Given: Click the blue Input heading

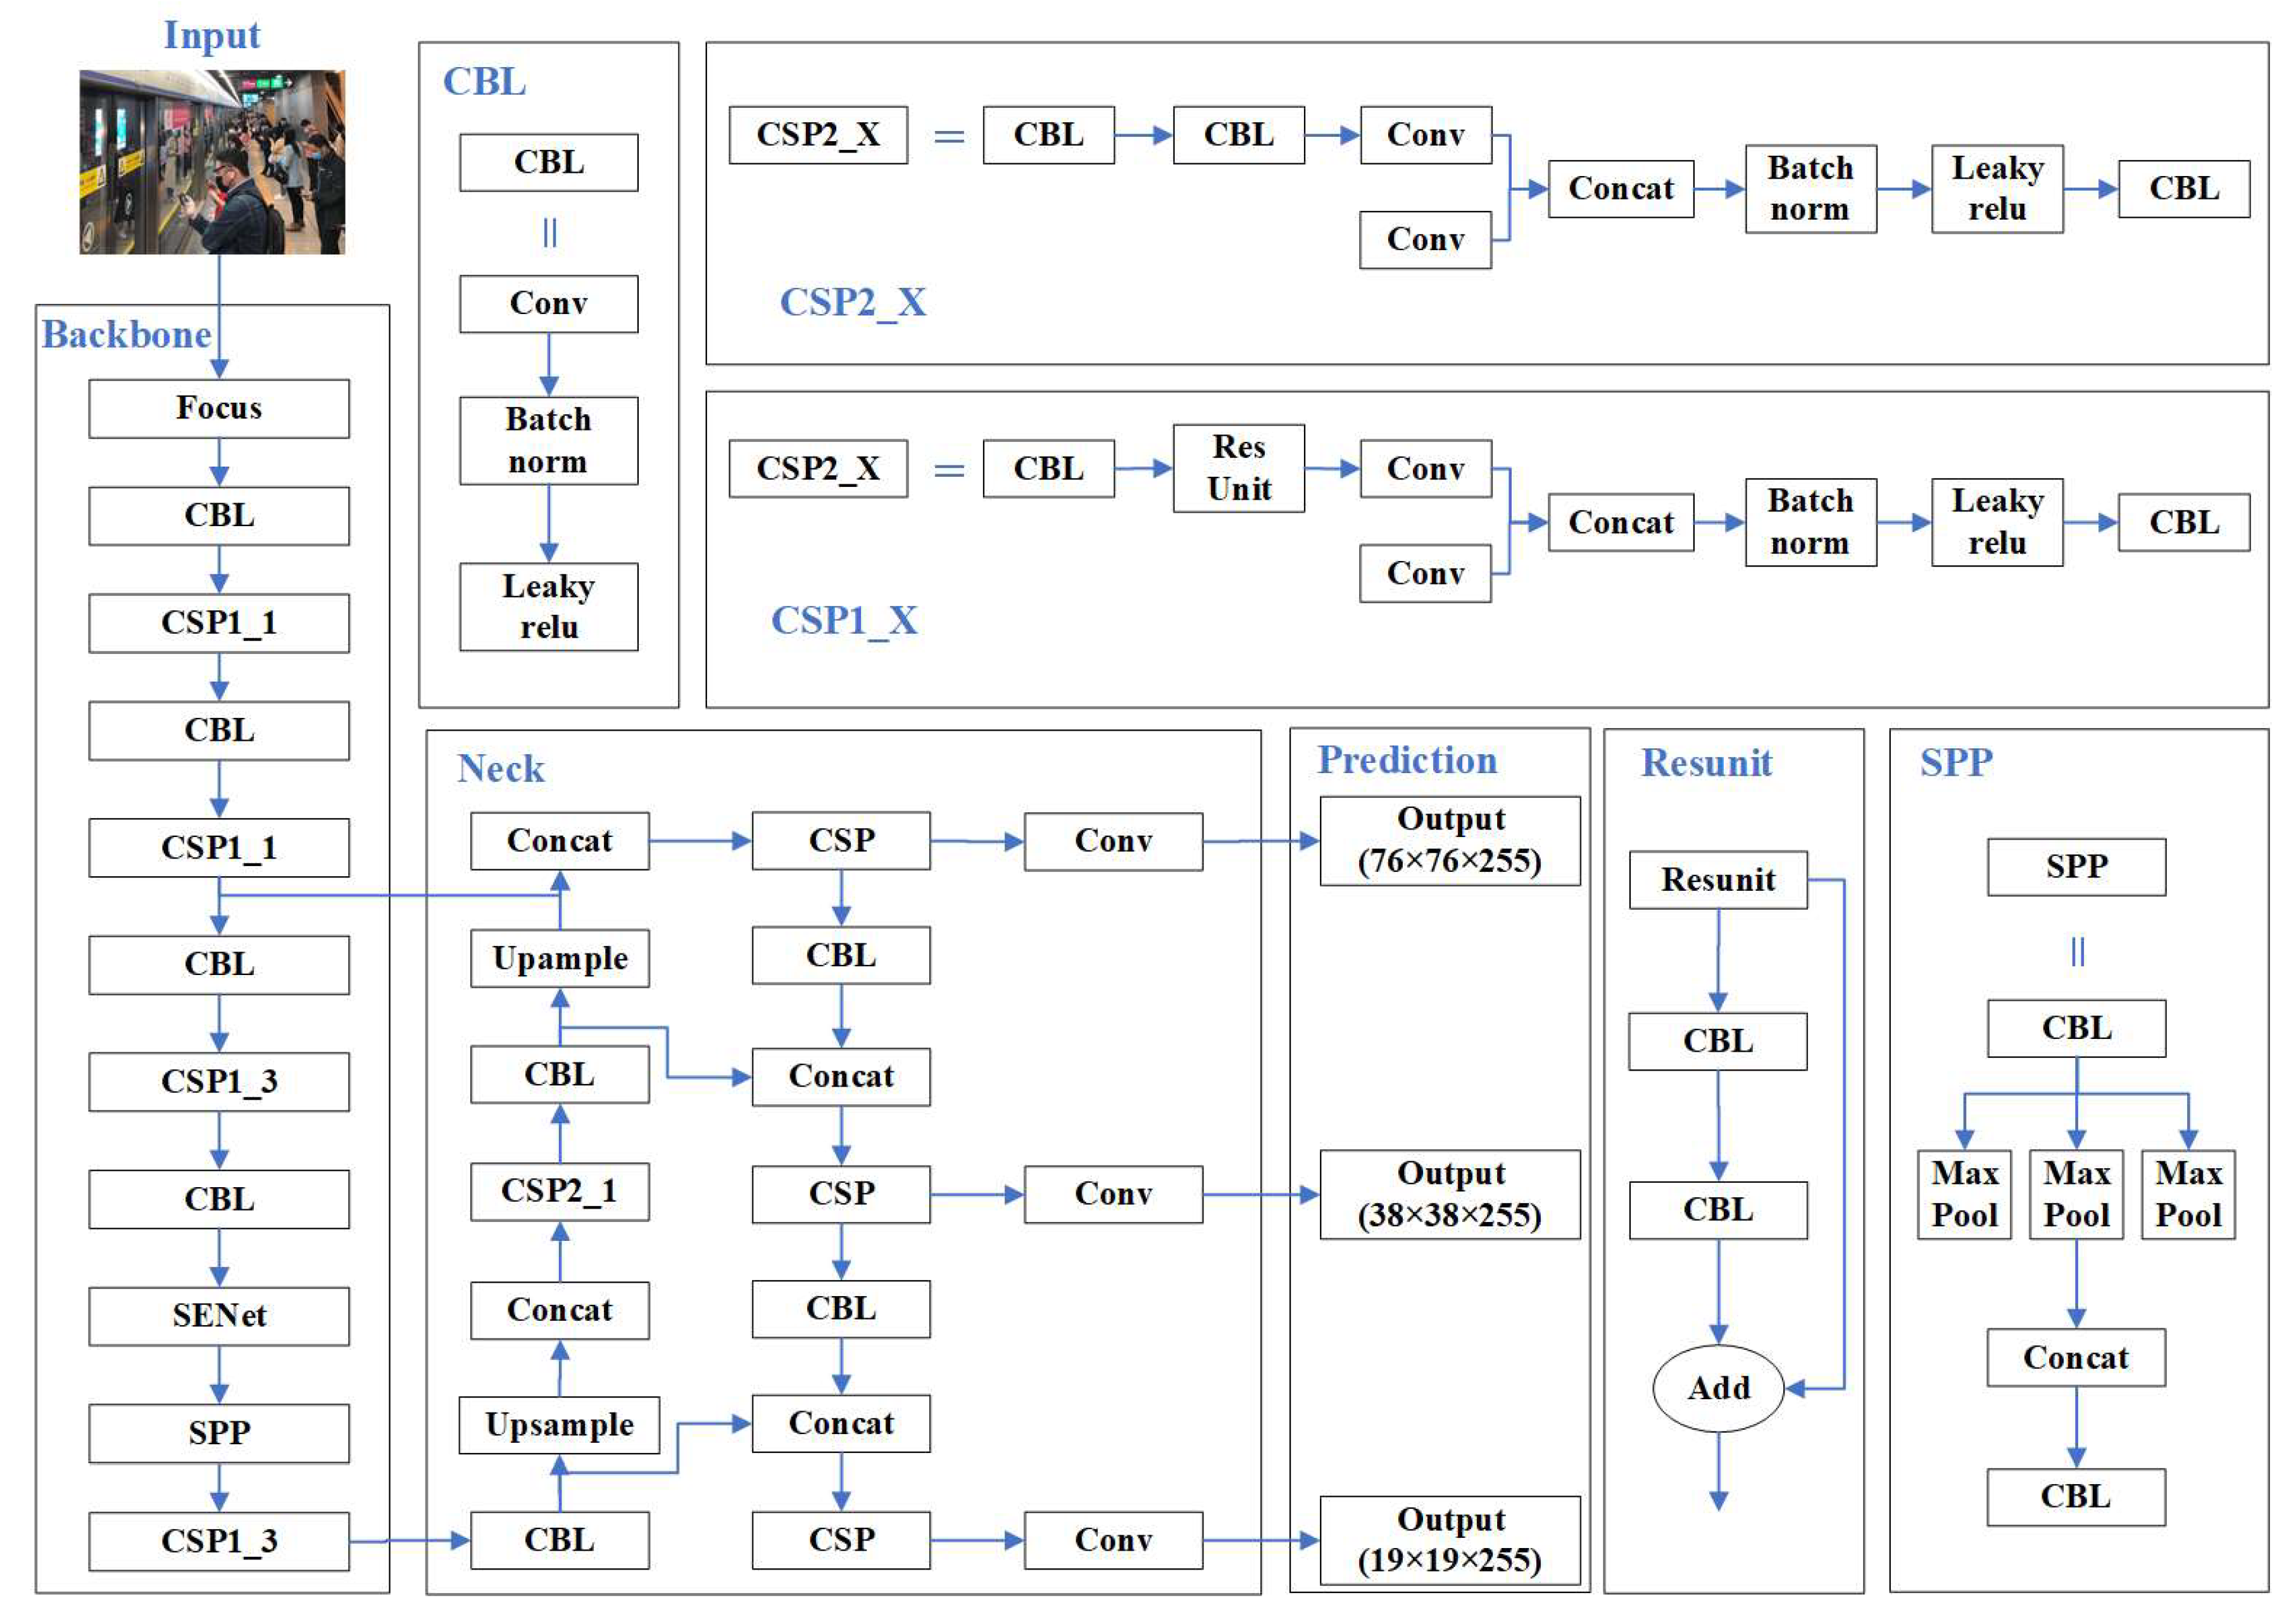Looking at the screenshot, I should point(212,35).
